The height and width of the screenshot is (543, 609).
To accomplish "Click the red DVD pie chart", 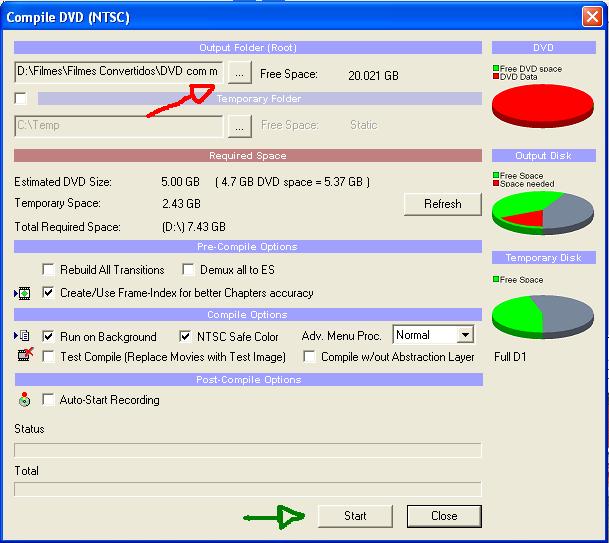I will pos(543,105).
